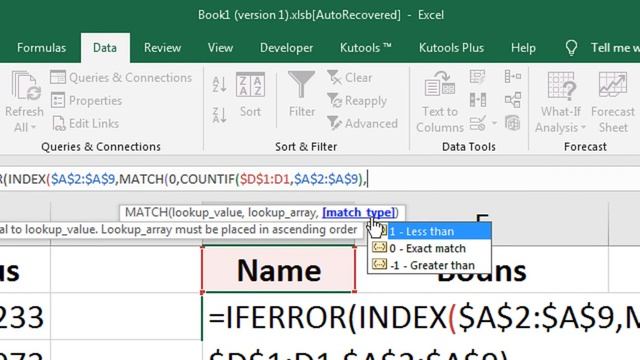Select '1 - Less than' match option
Image resolution: width=640 pixels, height=360 pixels.
tap(430, 231)
